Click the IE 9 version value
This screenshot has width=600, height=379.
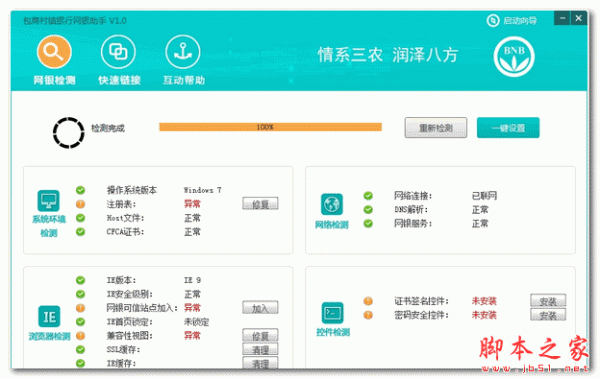pos(192,280)
